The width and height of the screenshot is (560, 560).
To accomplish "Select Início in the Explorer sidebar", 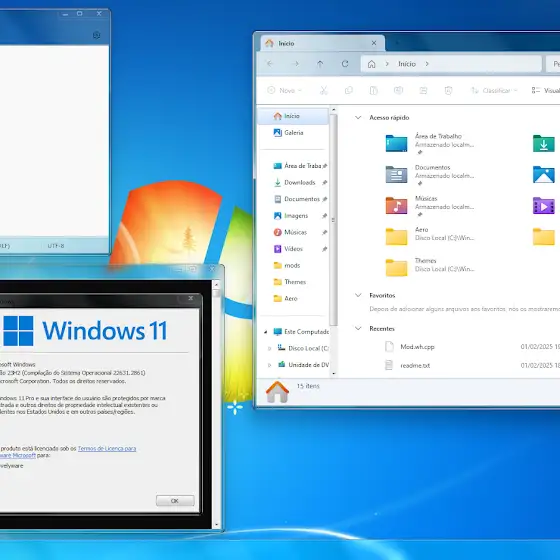I will [293, 116].
